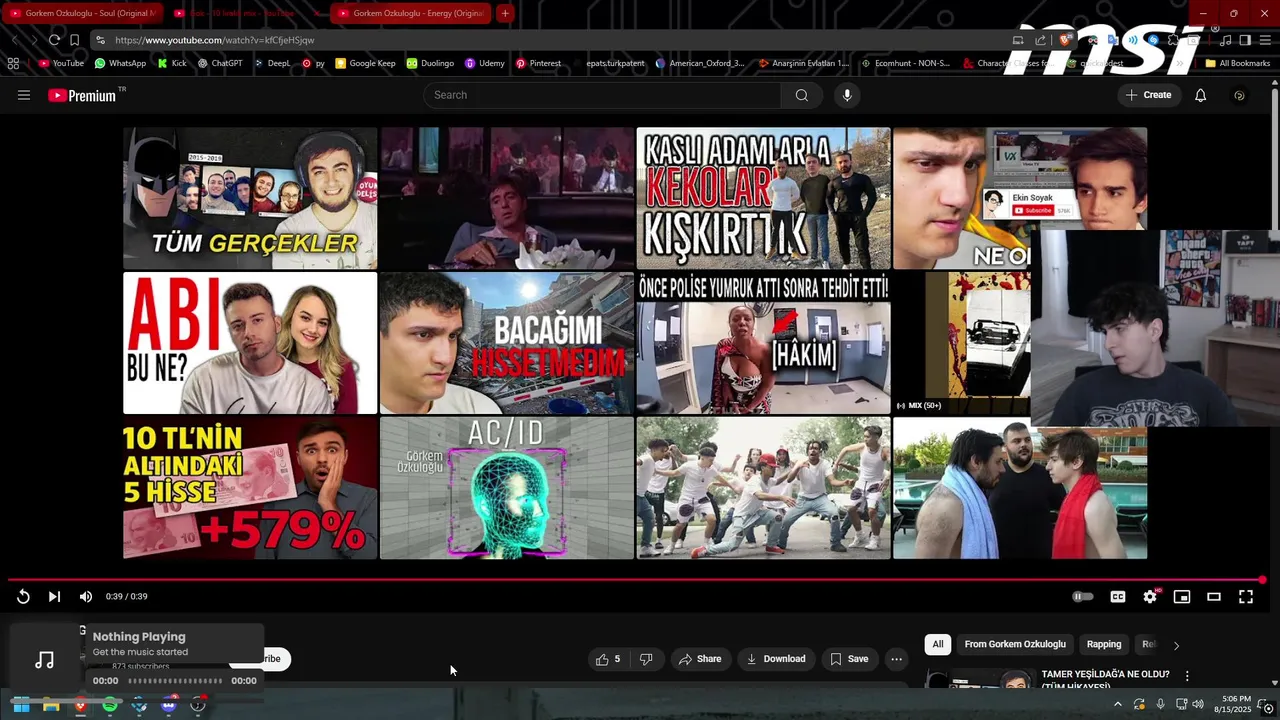Download the video
The image size is (1280, 720).
coord(776,659)
